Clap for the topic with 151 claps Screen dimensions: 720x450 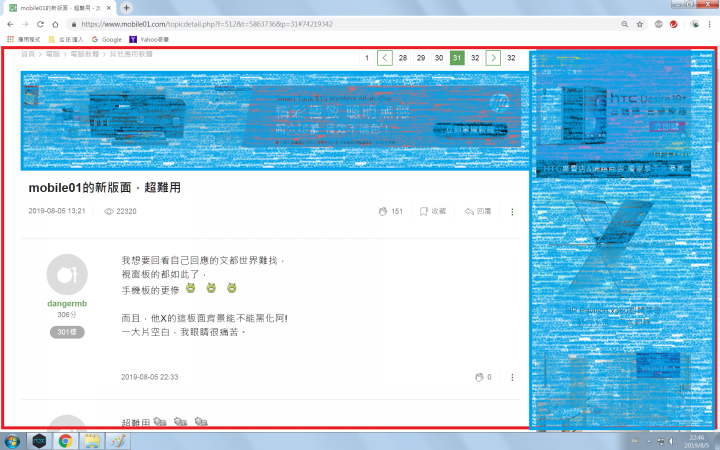(x=390, y=211)
